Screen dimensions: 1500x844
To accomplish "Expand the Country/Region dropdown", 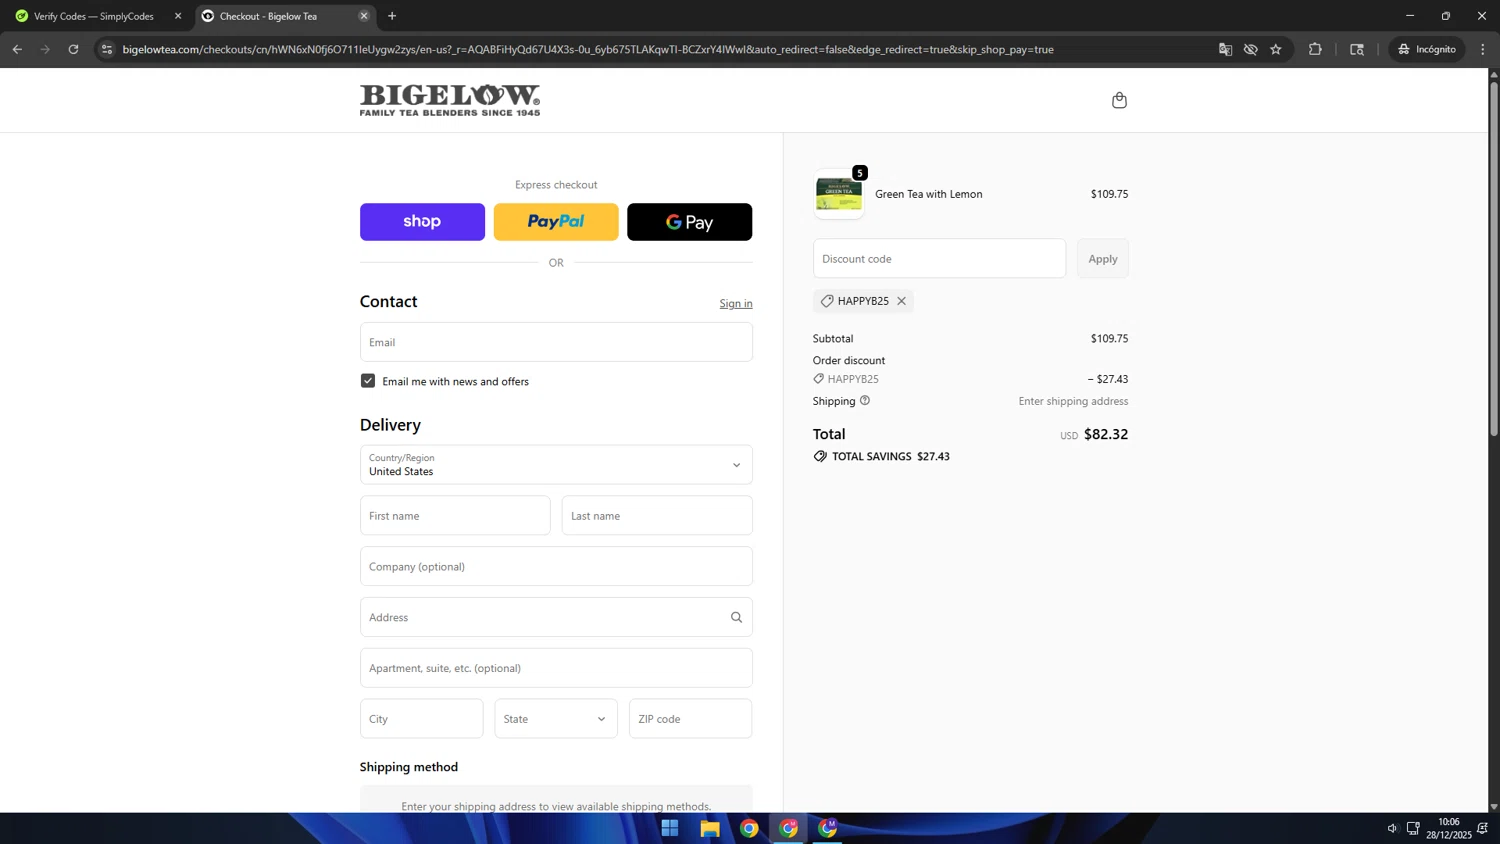I will (x=556, y=465).
